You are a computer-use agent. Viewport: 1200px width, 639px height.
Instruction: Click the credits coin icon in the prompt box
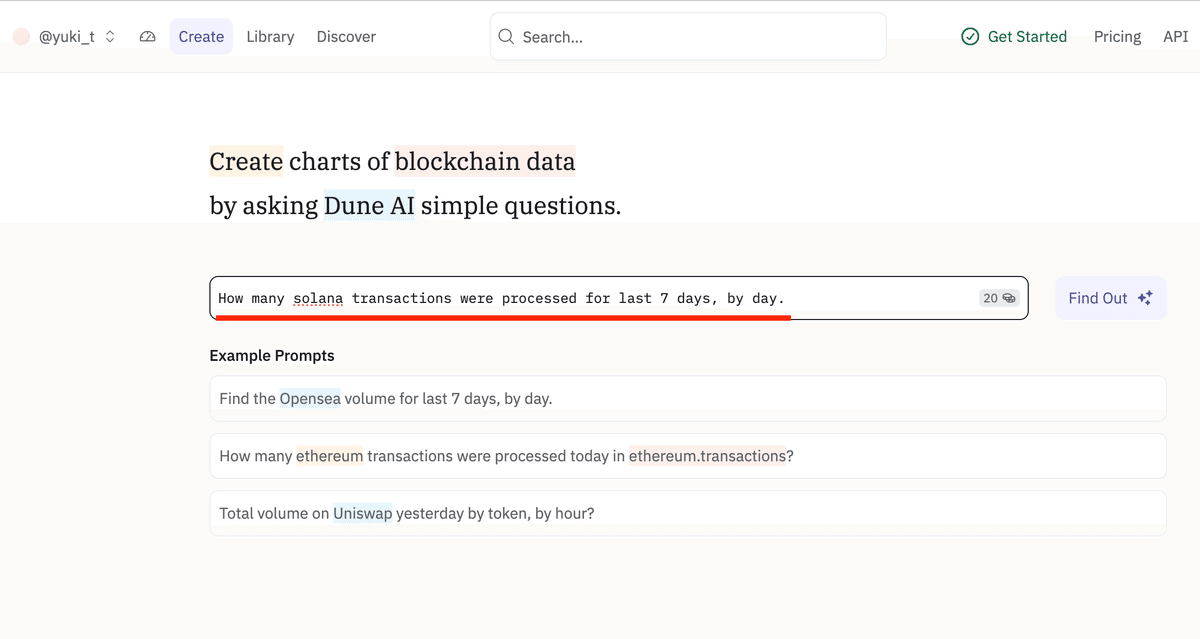click(1009, 298)
